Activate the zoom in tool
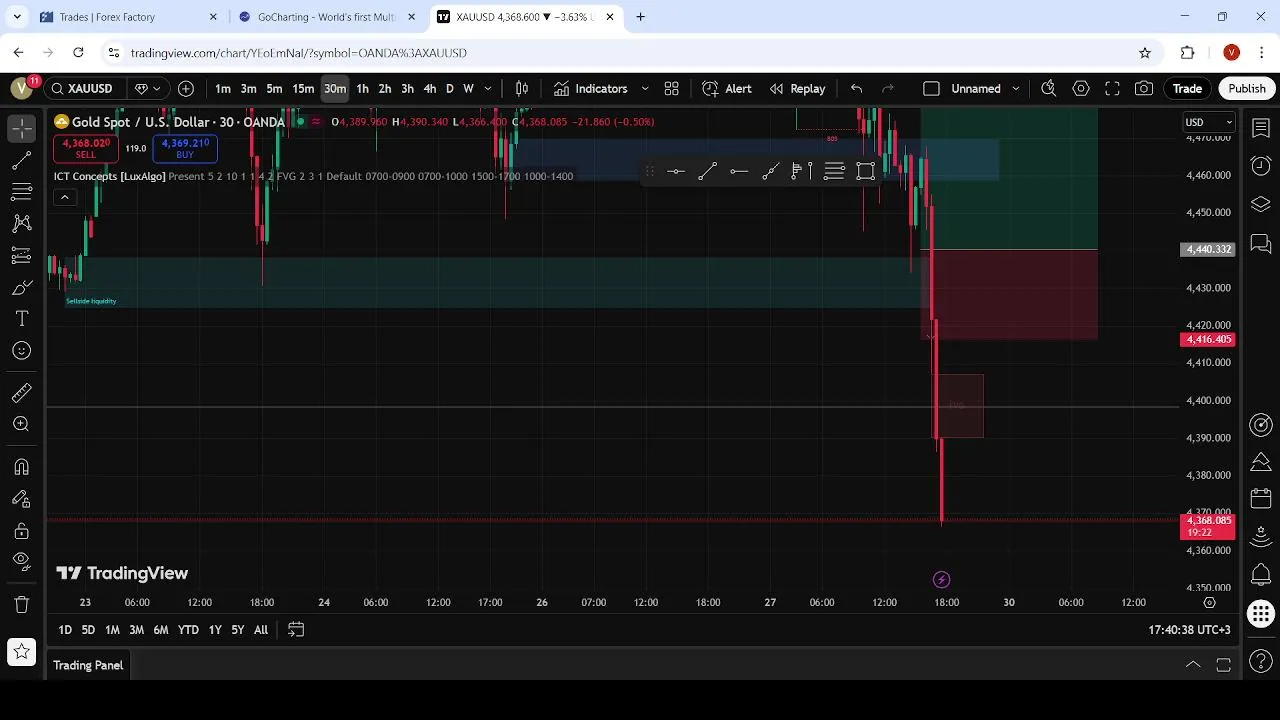1280x720 pixels. point(21,425)
